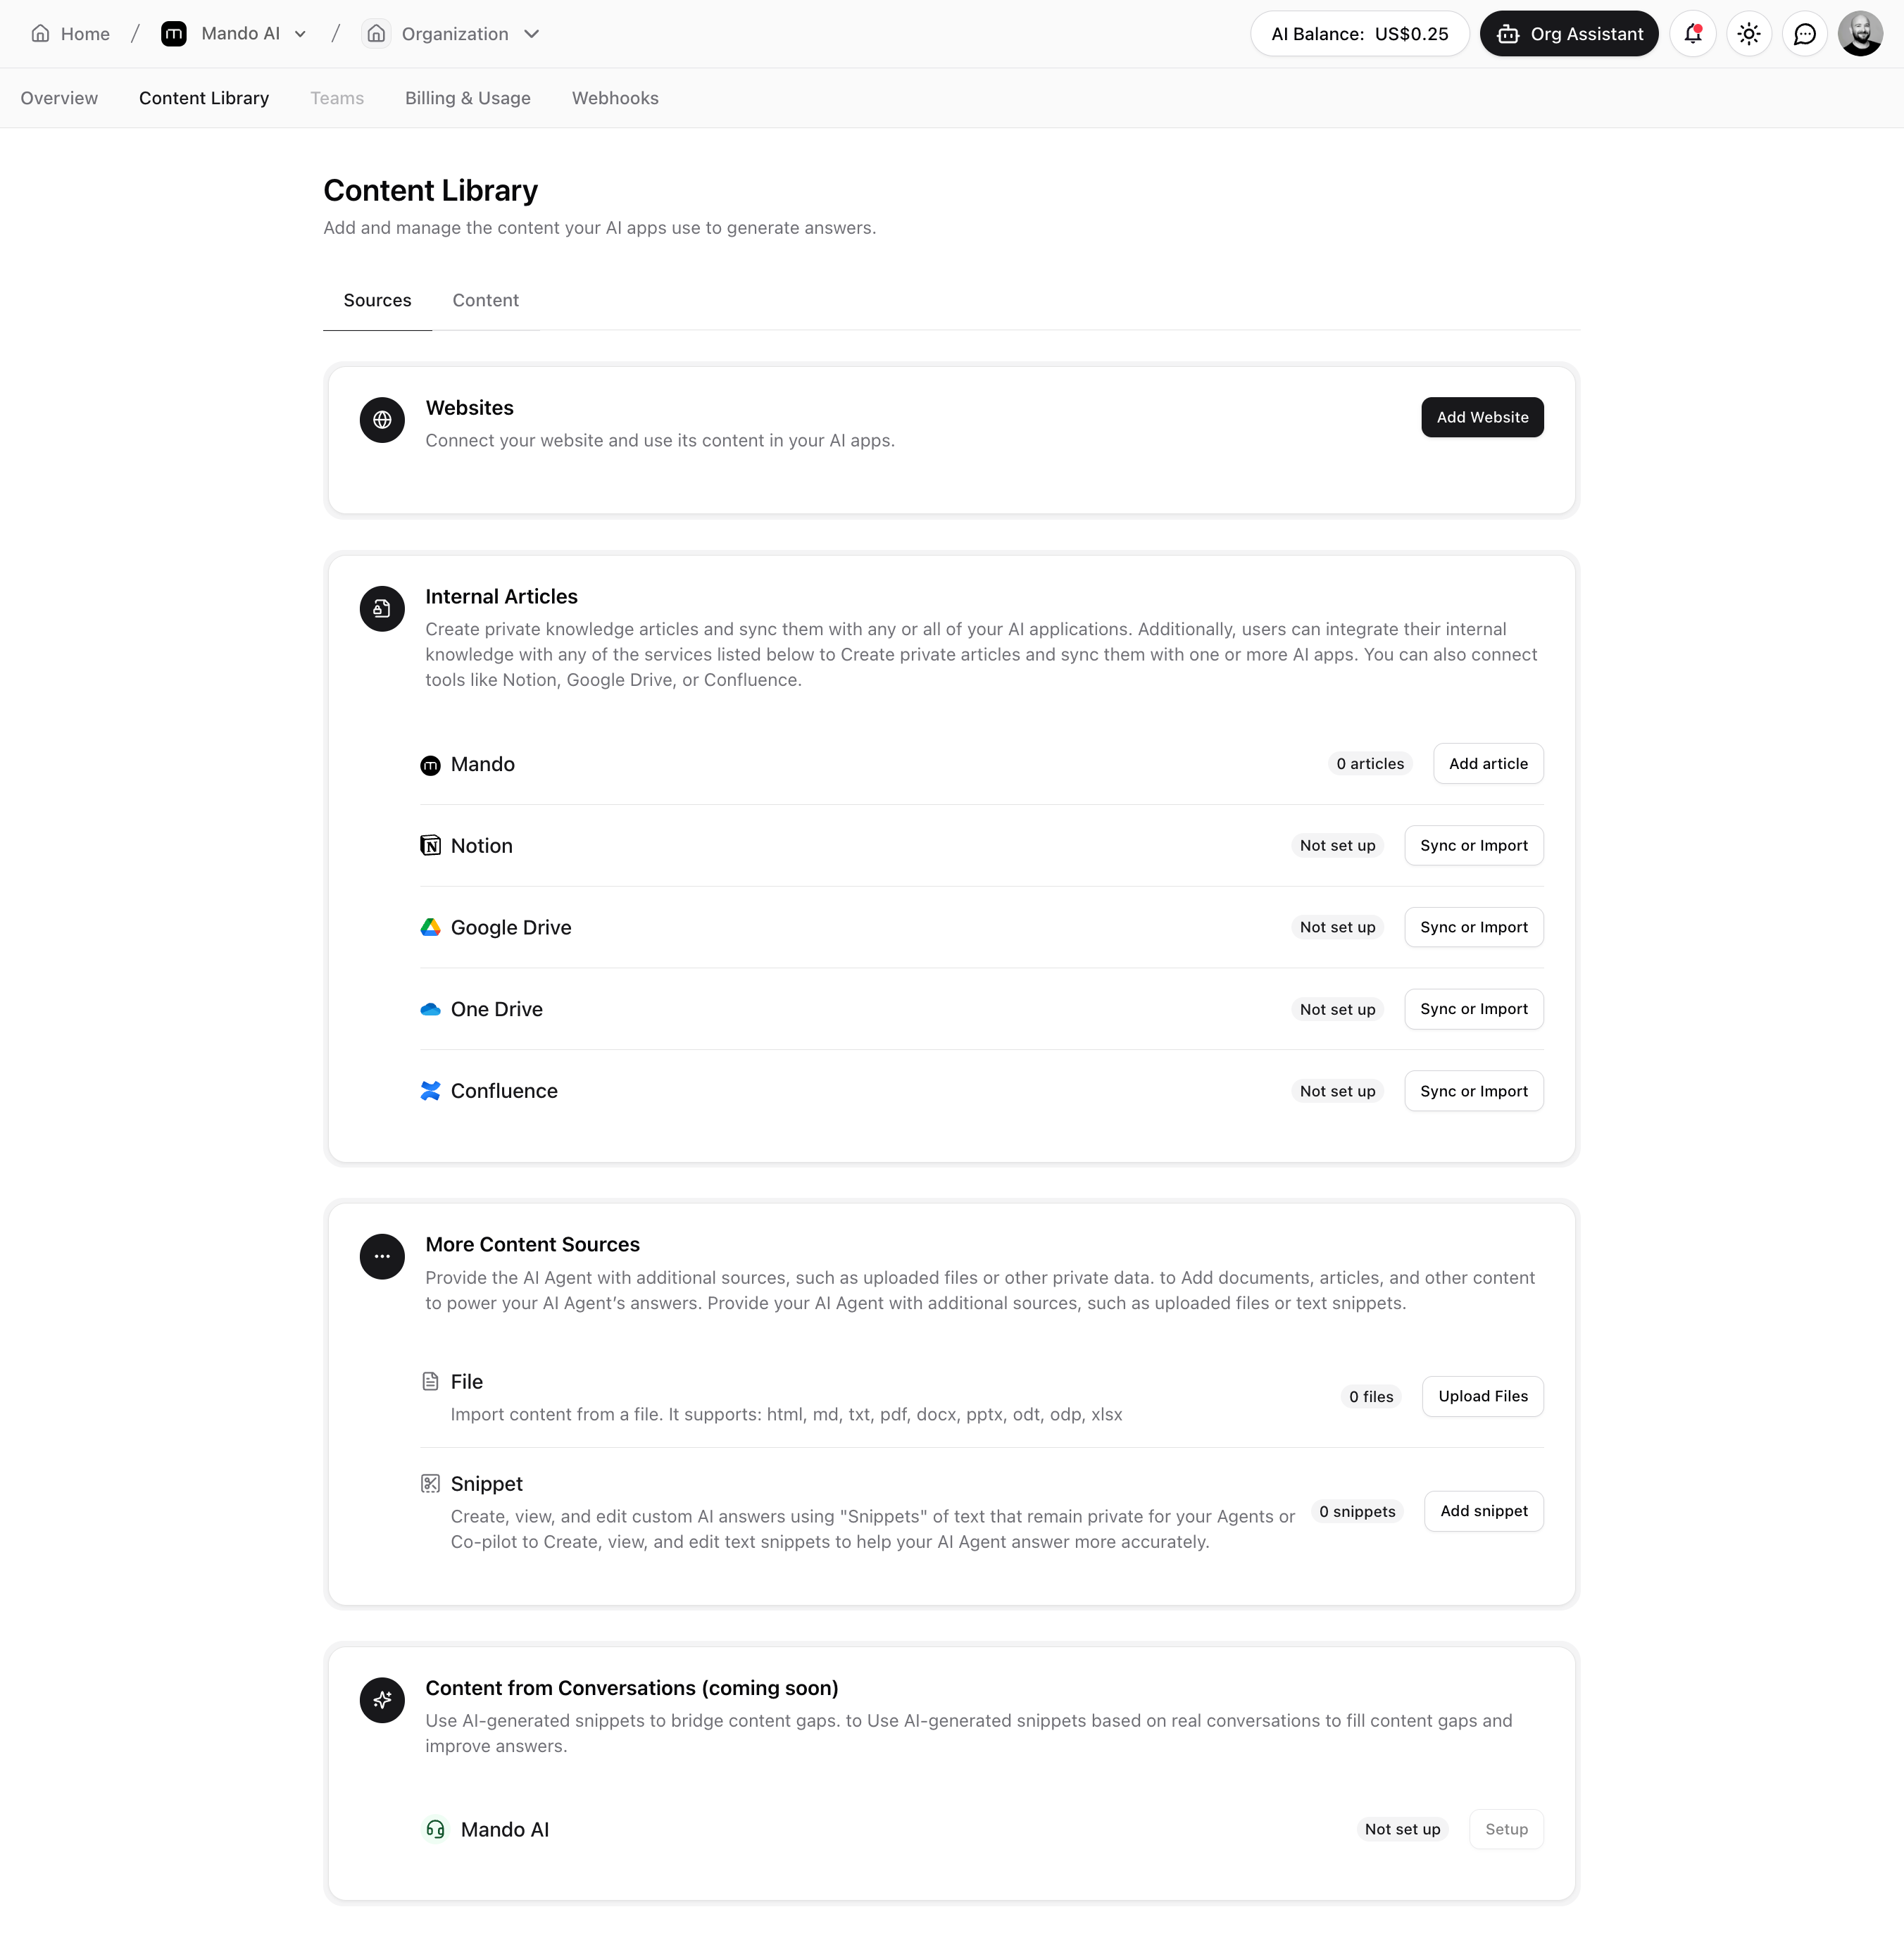1904x1957 pixels.
Task: Click the Upload Files button
Action: [x=1482, y=1396]
